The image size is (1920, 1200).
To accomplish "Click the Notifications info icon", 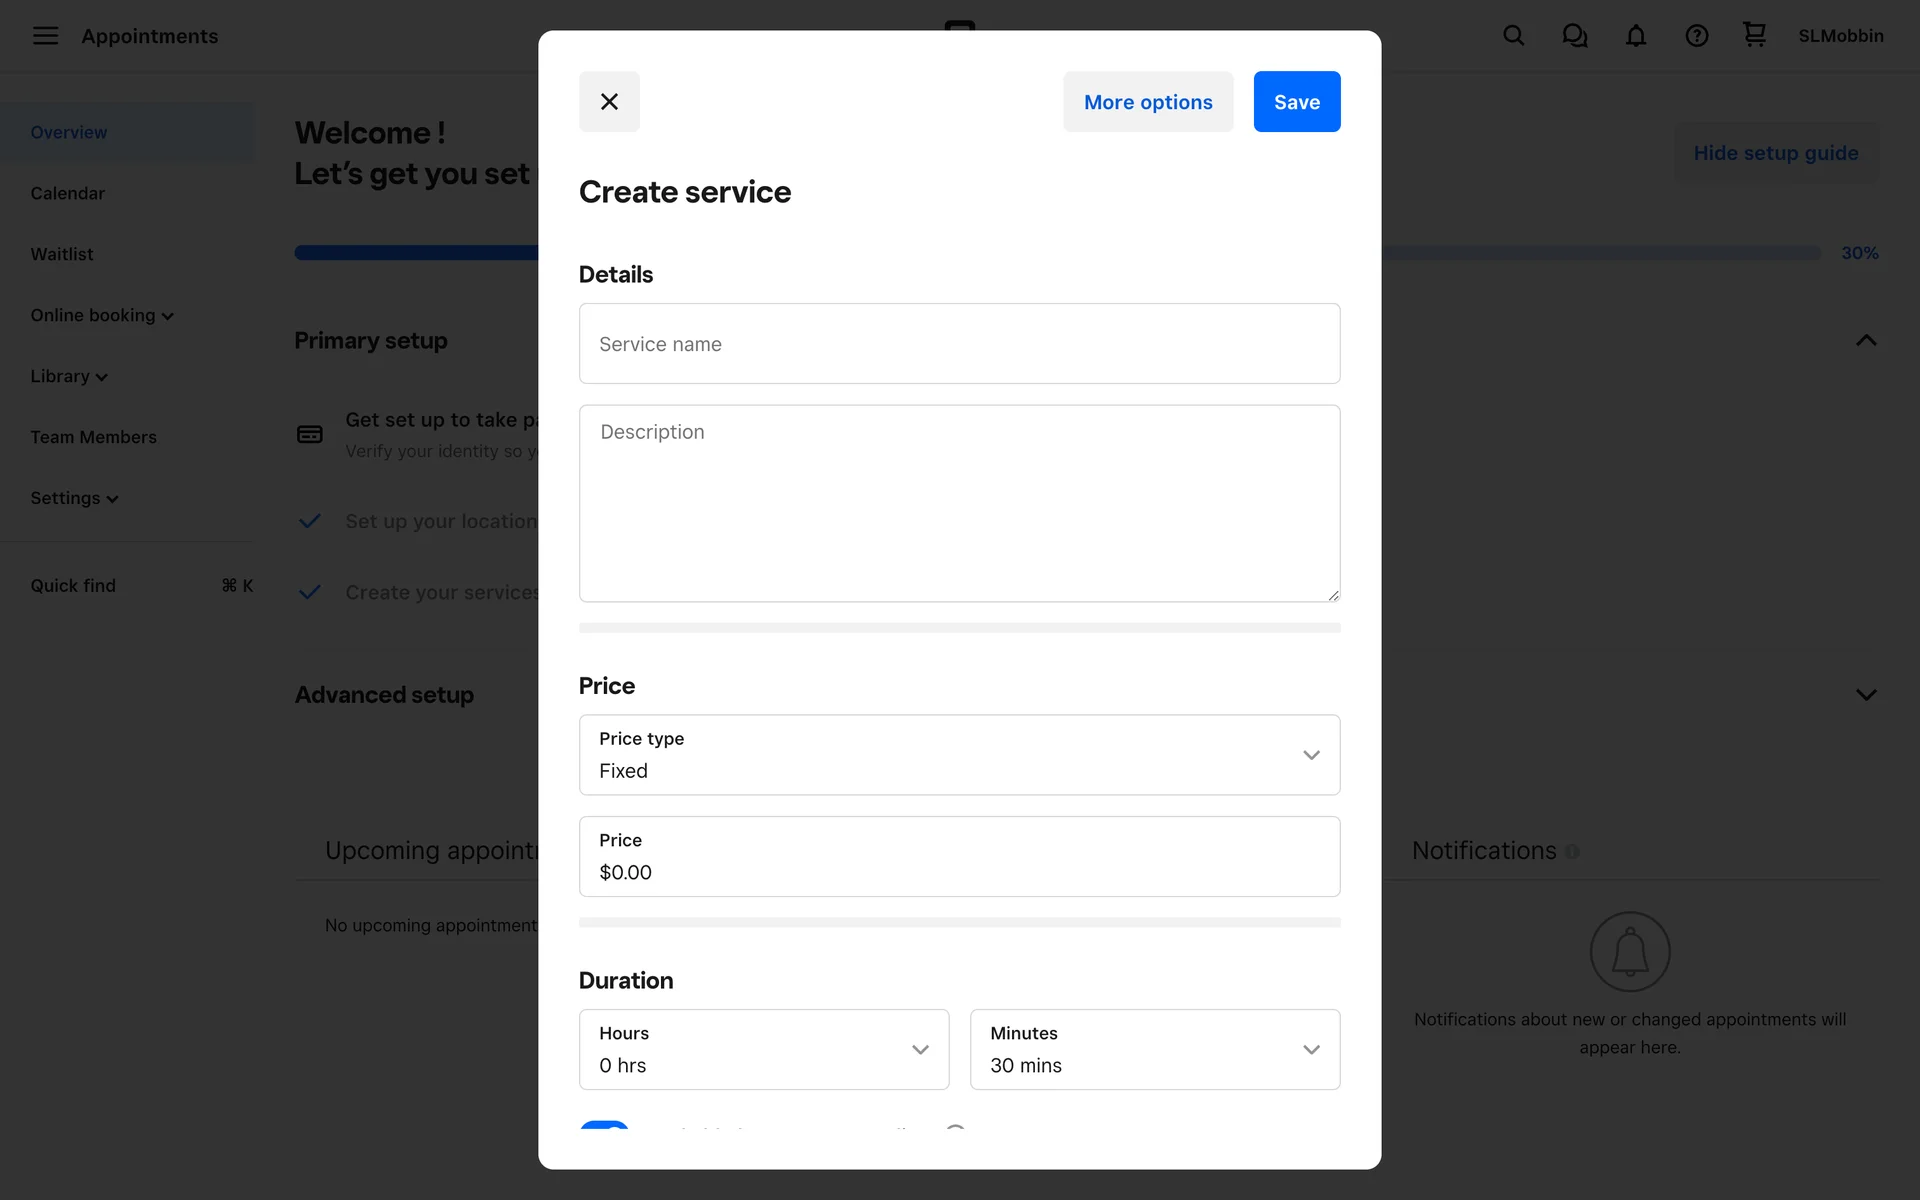I will pos(1572,852).
